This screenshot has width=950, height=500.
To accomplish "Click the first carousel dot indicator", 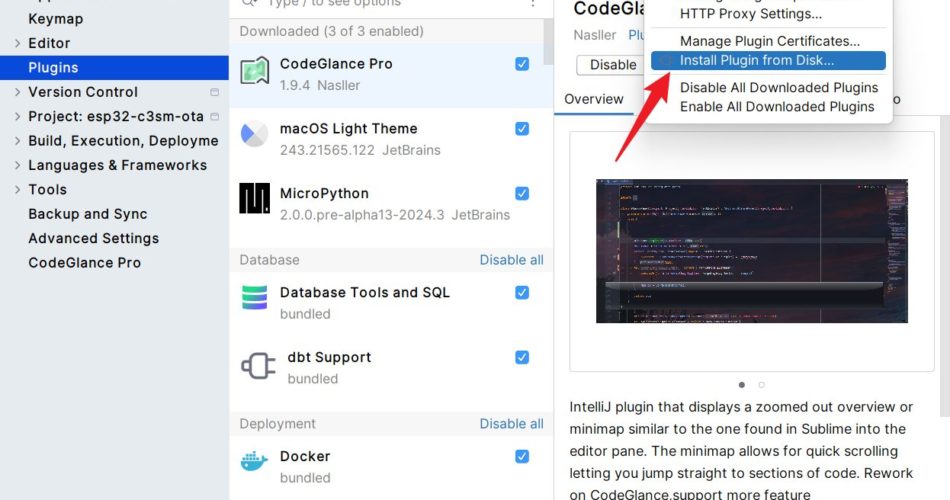I will coord(742,385).
